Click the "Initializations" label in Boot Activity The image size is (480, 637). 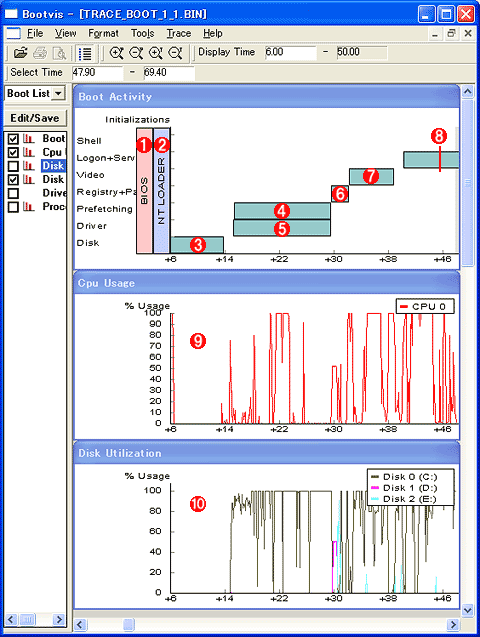click(137, 120)
